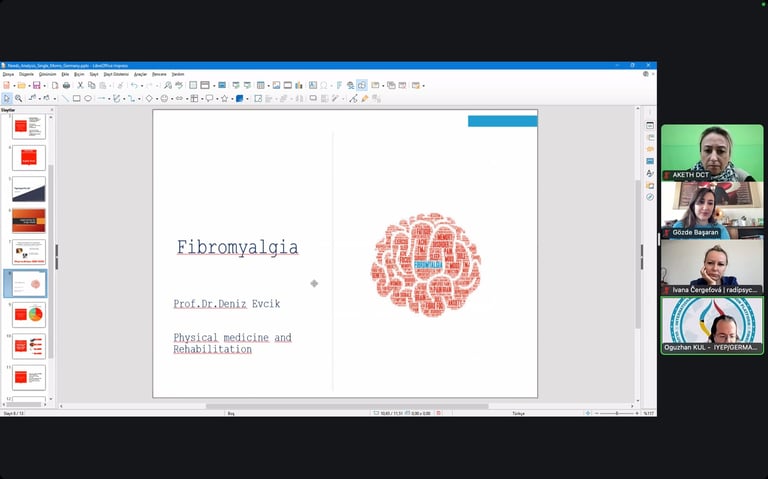The width and height of the screenshot is (768, 479).
Task: Open the Düzenle menu
Action: click(26, 74)
